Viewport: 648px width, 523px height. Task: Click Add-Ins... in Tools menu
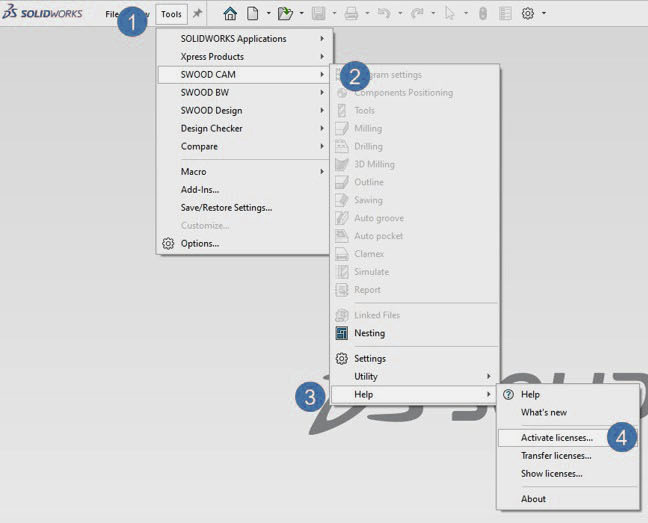pos(200,189)
